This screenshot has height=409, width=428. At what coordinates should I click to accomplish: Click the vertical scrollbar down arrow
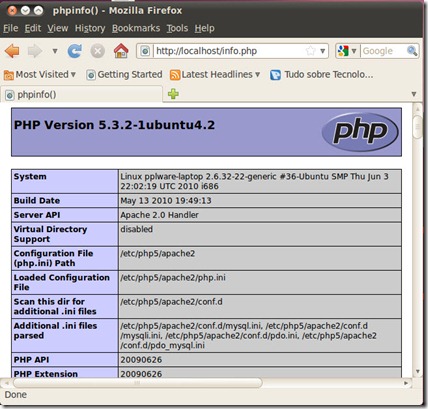417,371
